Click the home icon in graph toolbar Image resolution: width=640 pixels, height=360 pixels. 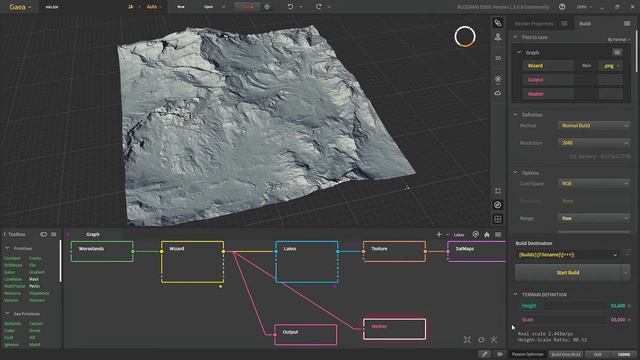coord(487,234)
